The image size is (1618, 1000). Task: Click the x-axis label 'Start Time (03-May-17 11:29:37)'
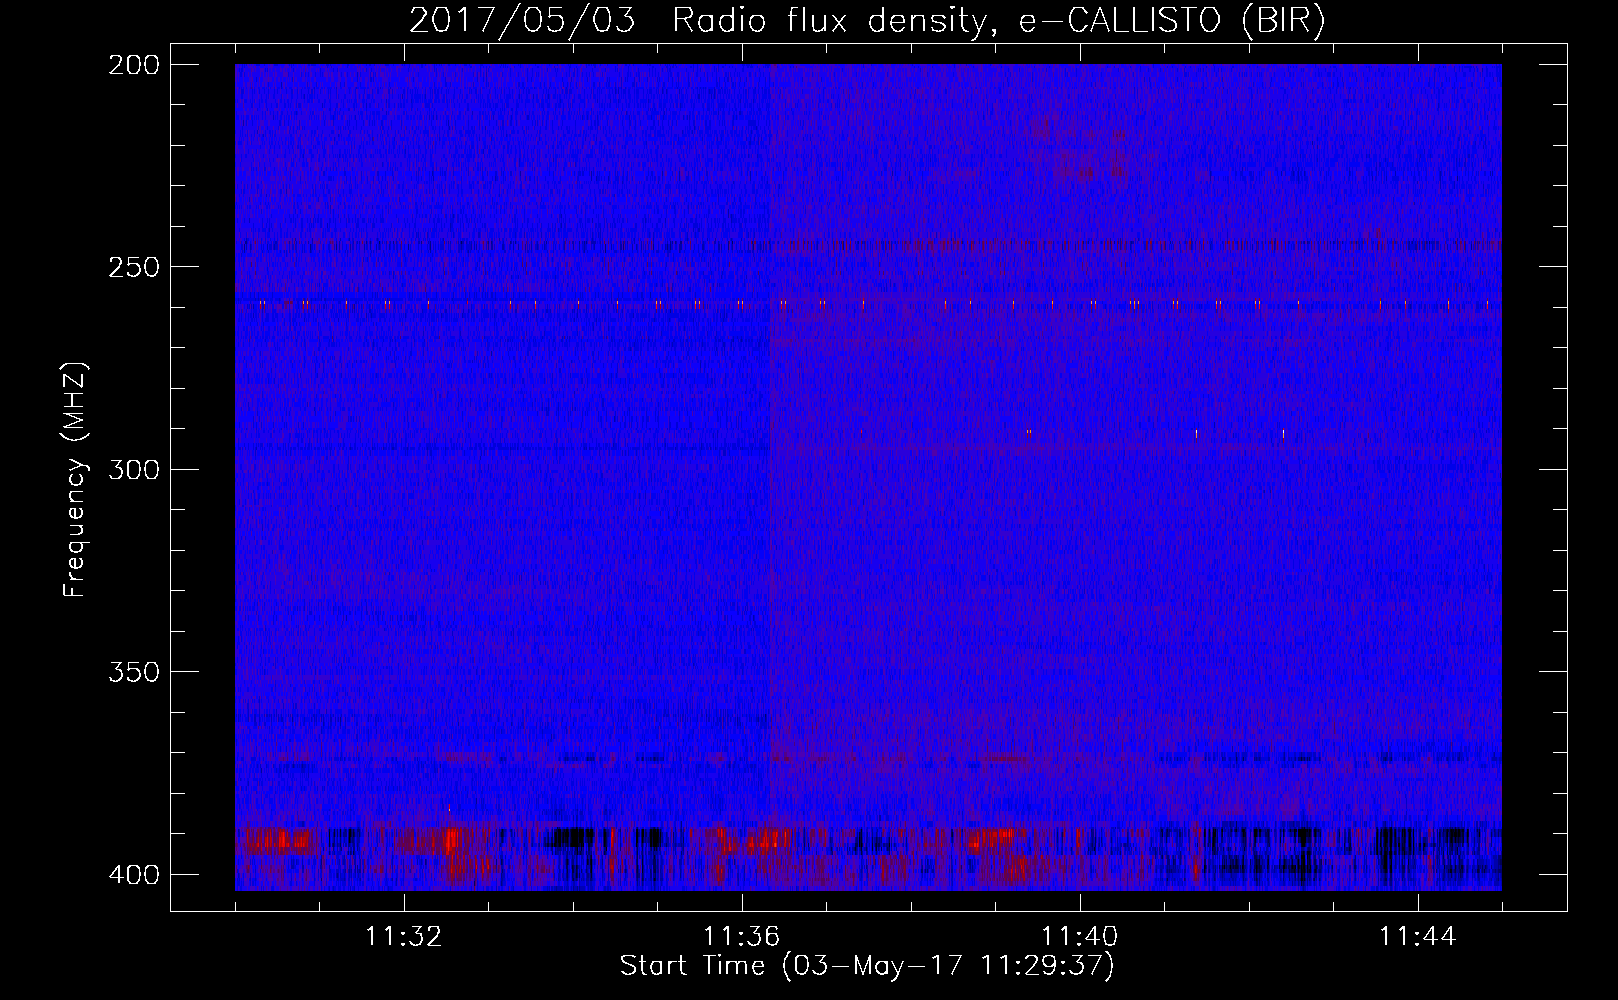tap(867, 966)
